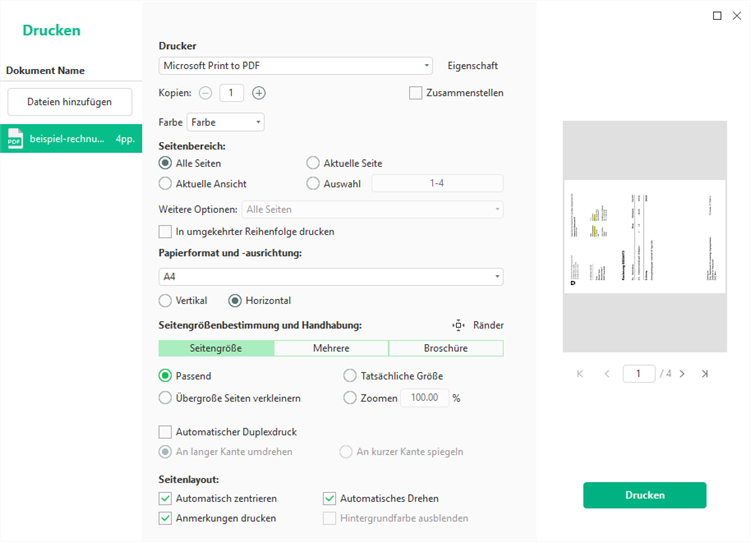Switch to the Seitengröße tab
The image size is (750, 542).
[x=216, y=348]
